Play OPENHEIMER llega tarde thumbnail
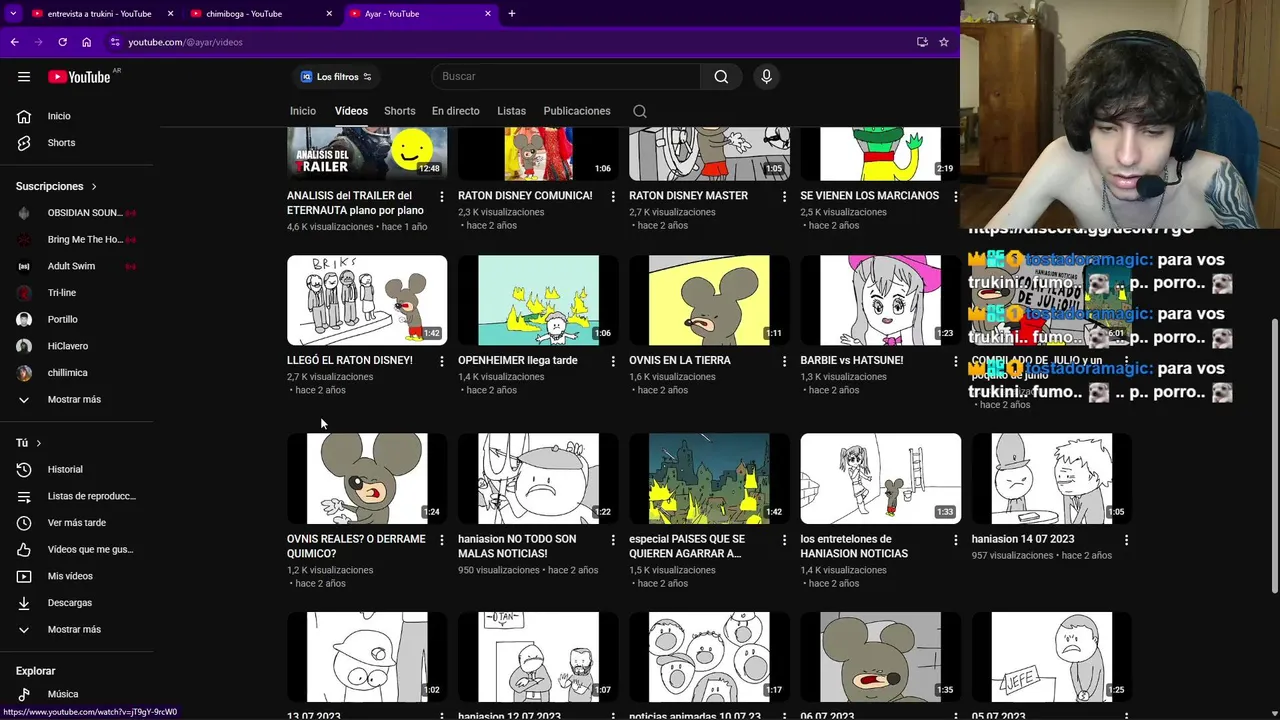Image resolution: width=1280 pixels, height=720 pixels. click(x=538, y=300)
